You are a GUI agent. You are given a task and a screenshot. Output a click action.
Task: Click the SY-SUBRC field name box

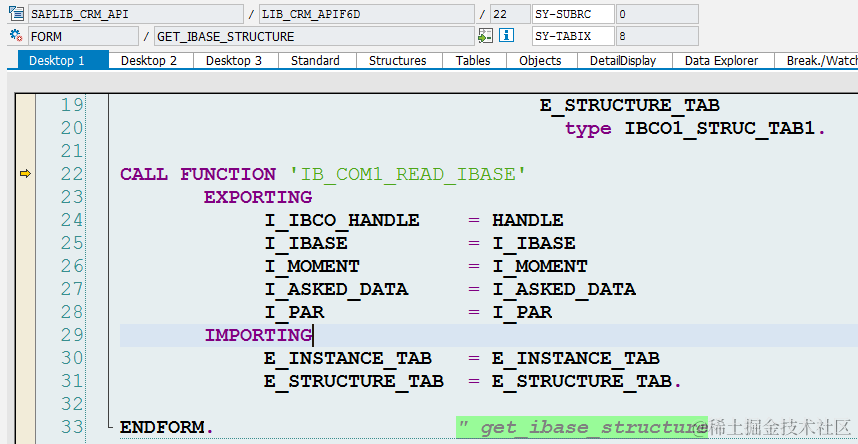coord(573,14)
